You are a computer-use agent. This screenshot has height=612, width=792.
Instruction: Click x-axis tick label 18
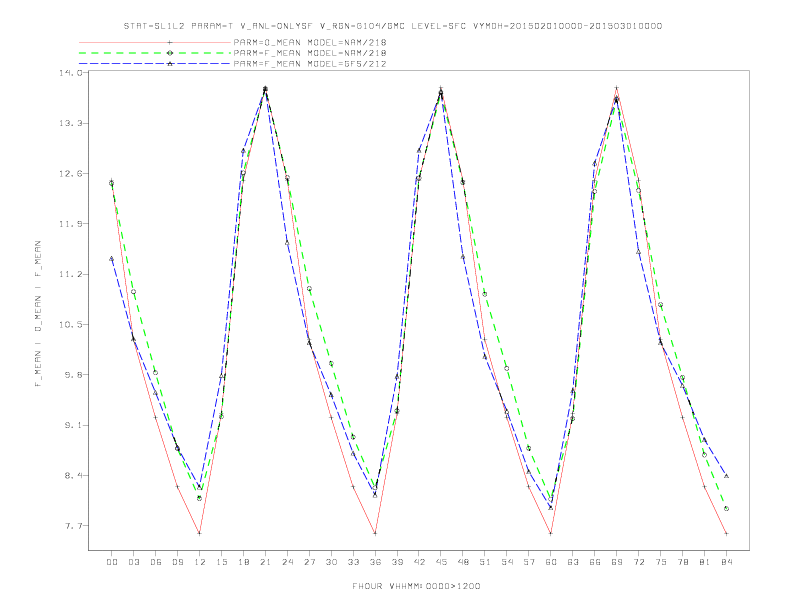pos(243,562)
